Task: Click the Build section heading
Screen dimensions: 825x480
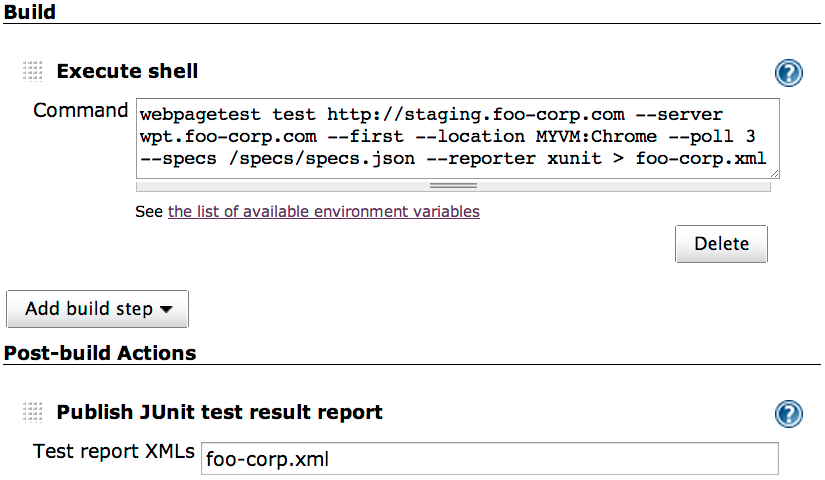Action: click(29, 12)
